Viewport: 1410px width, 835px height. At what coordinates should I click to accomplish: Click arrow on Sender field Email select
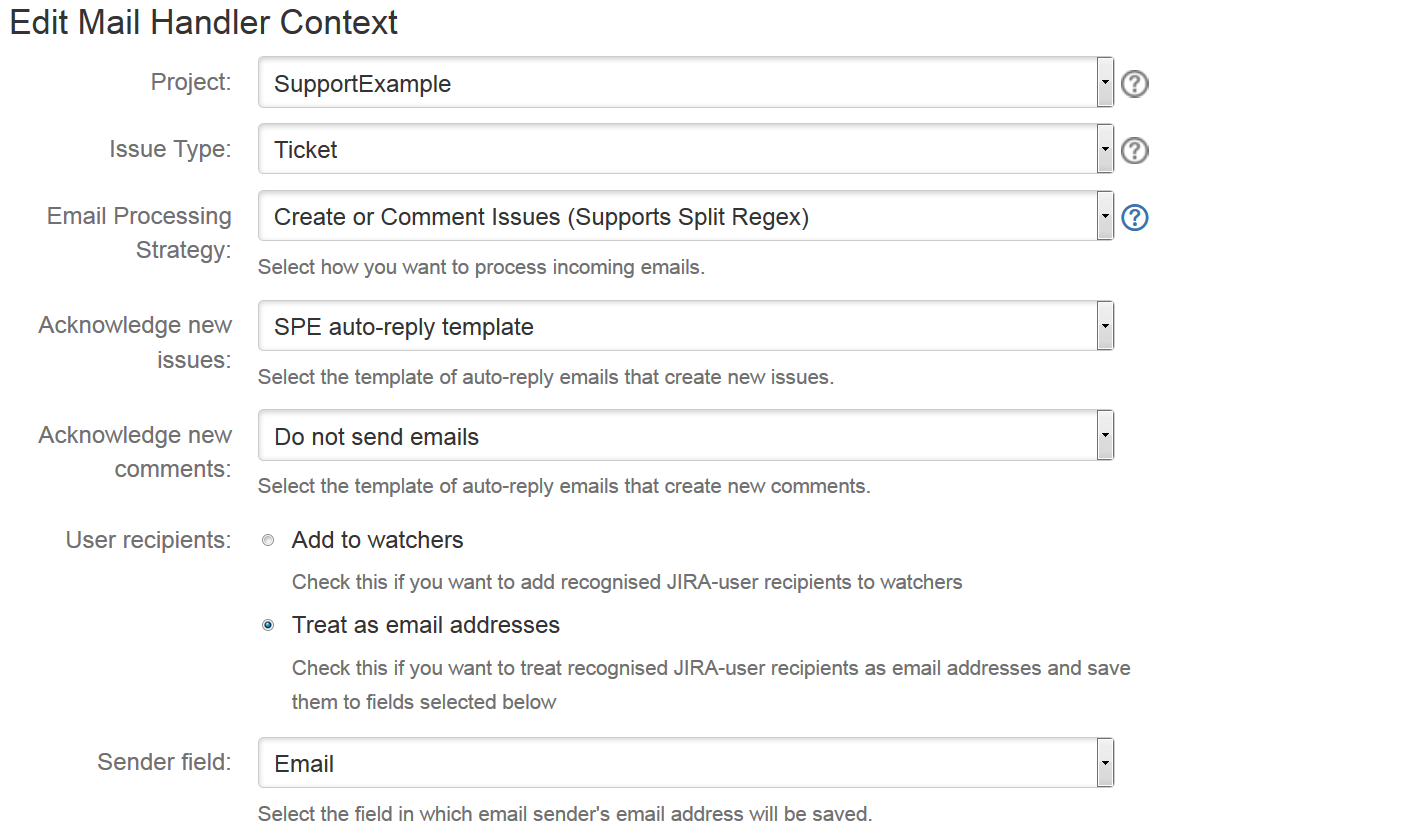[1105, 764]
